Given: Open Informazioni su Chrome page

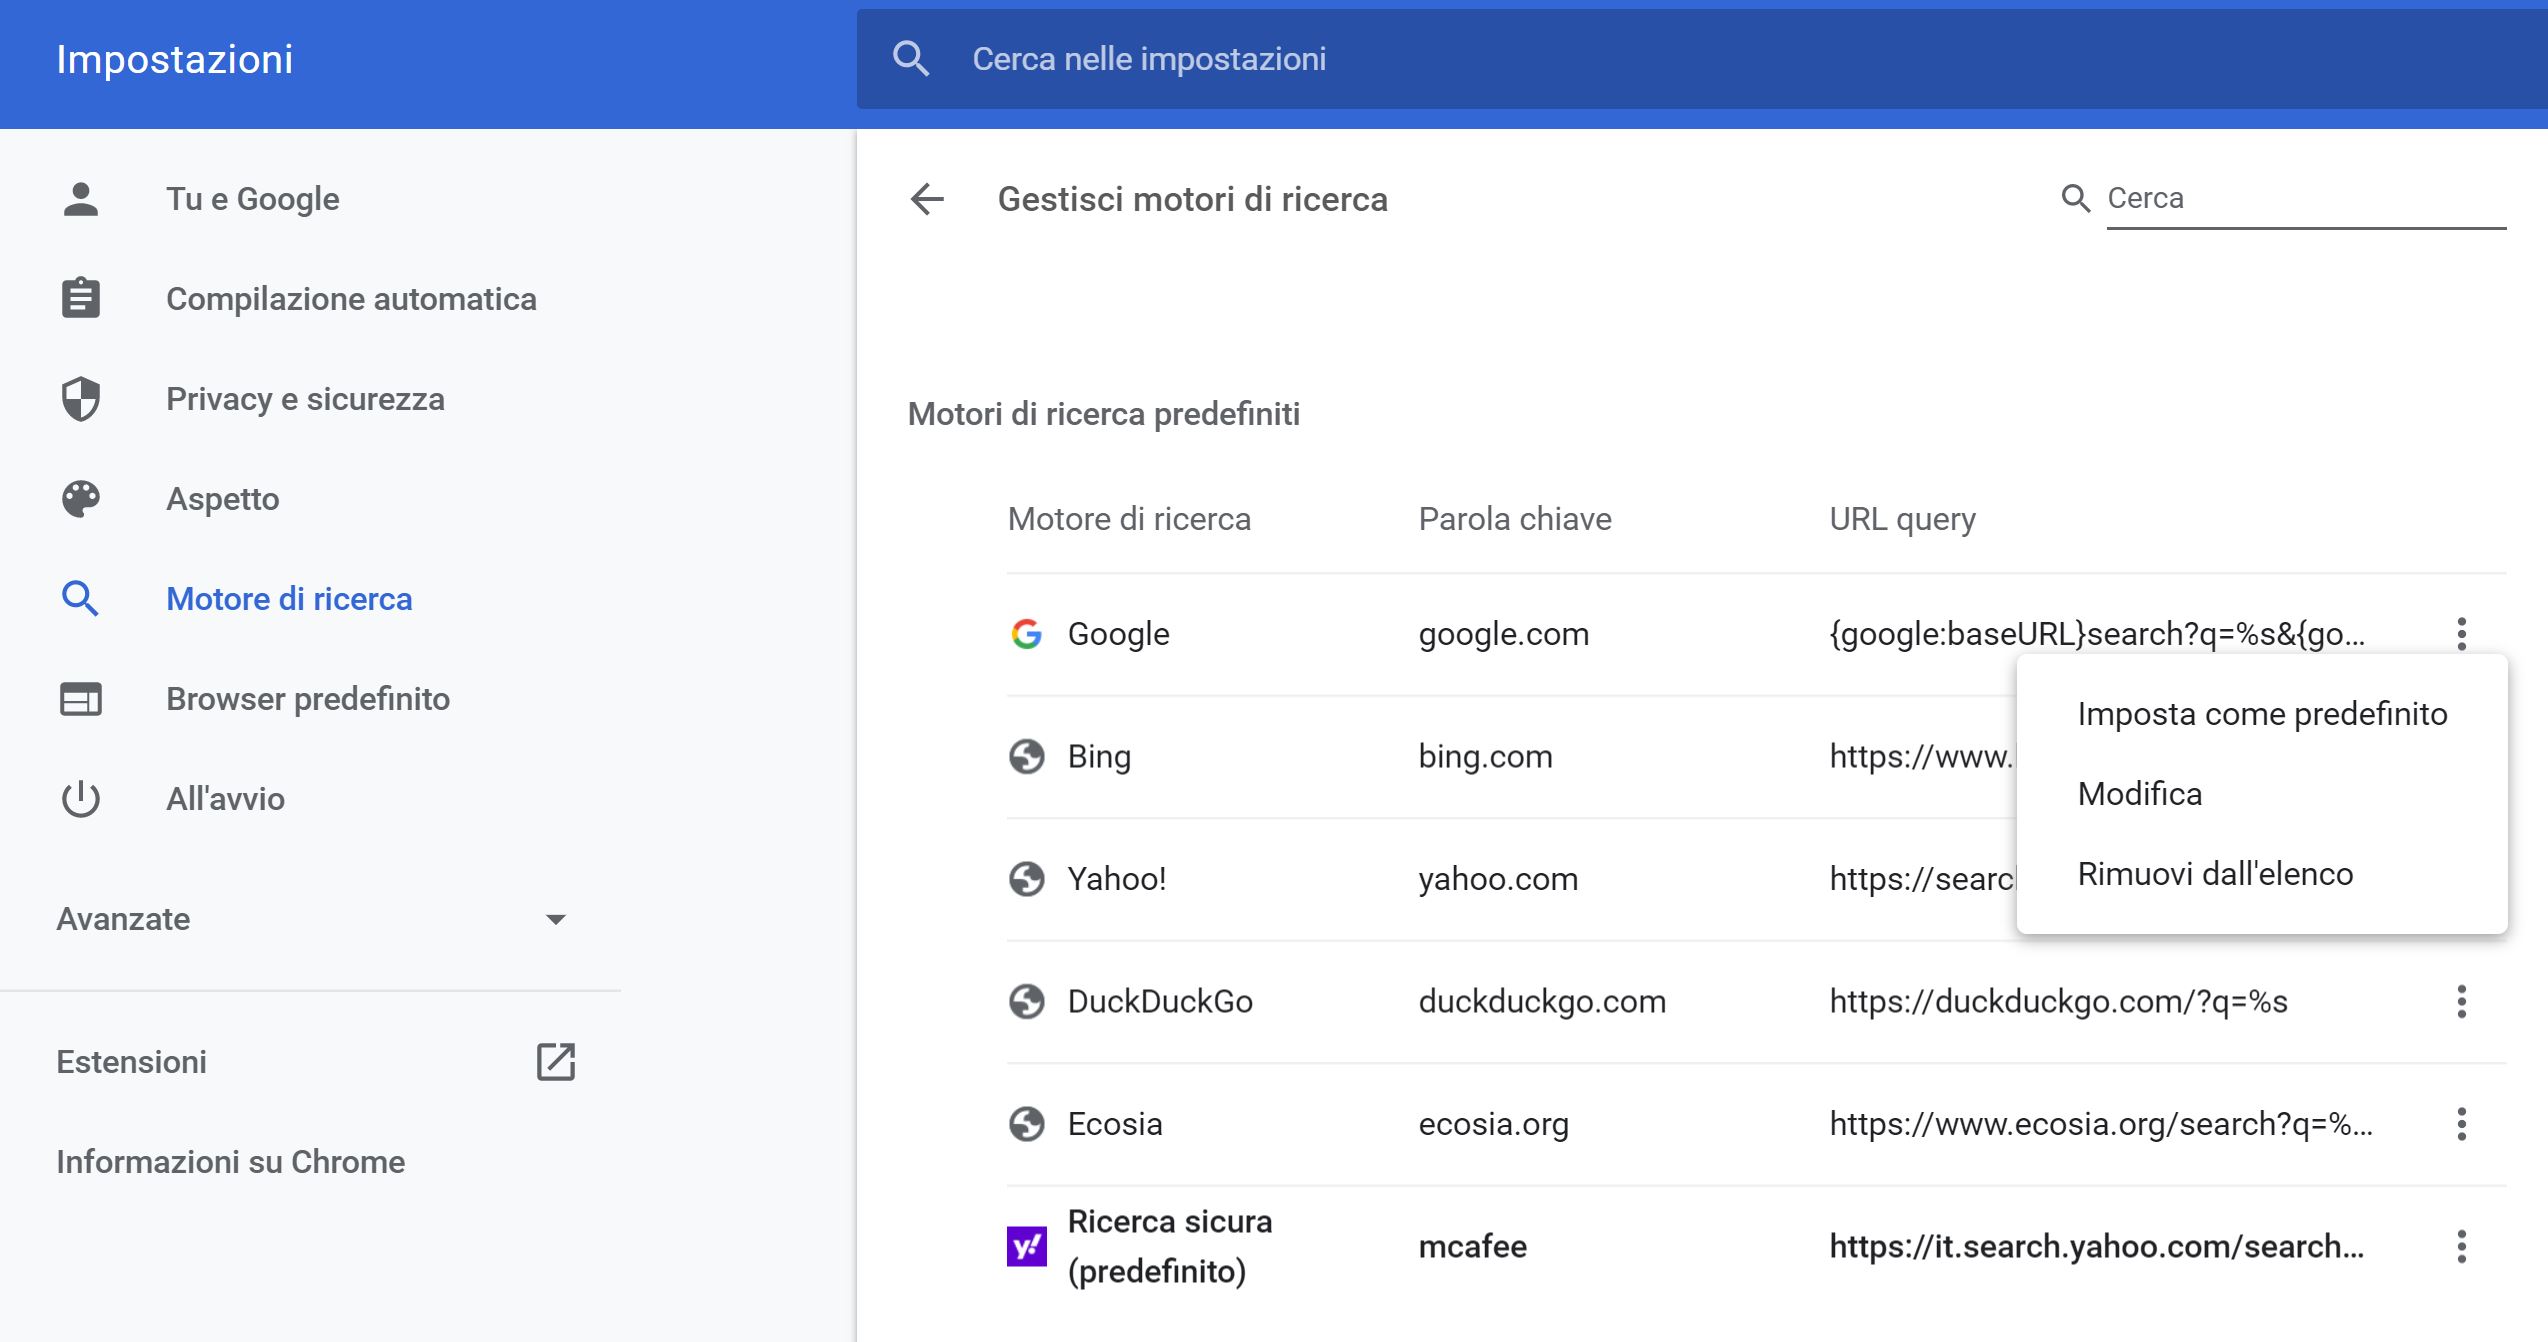Looking at the screenshot, I should tap(231, 1162).
